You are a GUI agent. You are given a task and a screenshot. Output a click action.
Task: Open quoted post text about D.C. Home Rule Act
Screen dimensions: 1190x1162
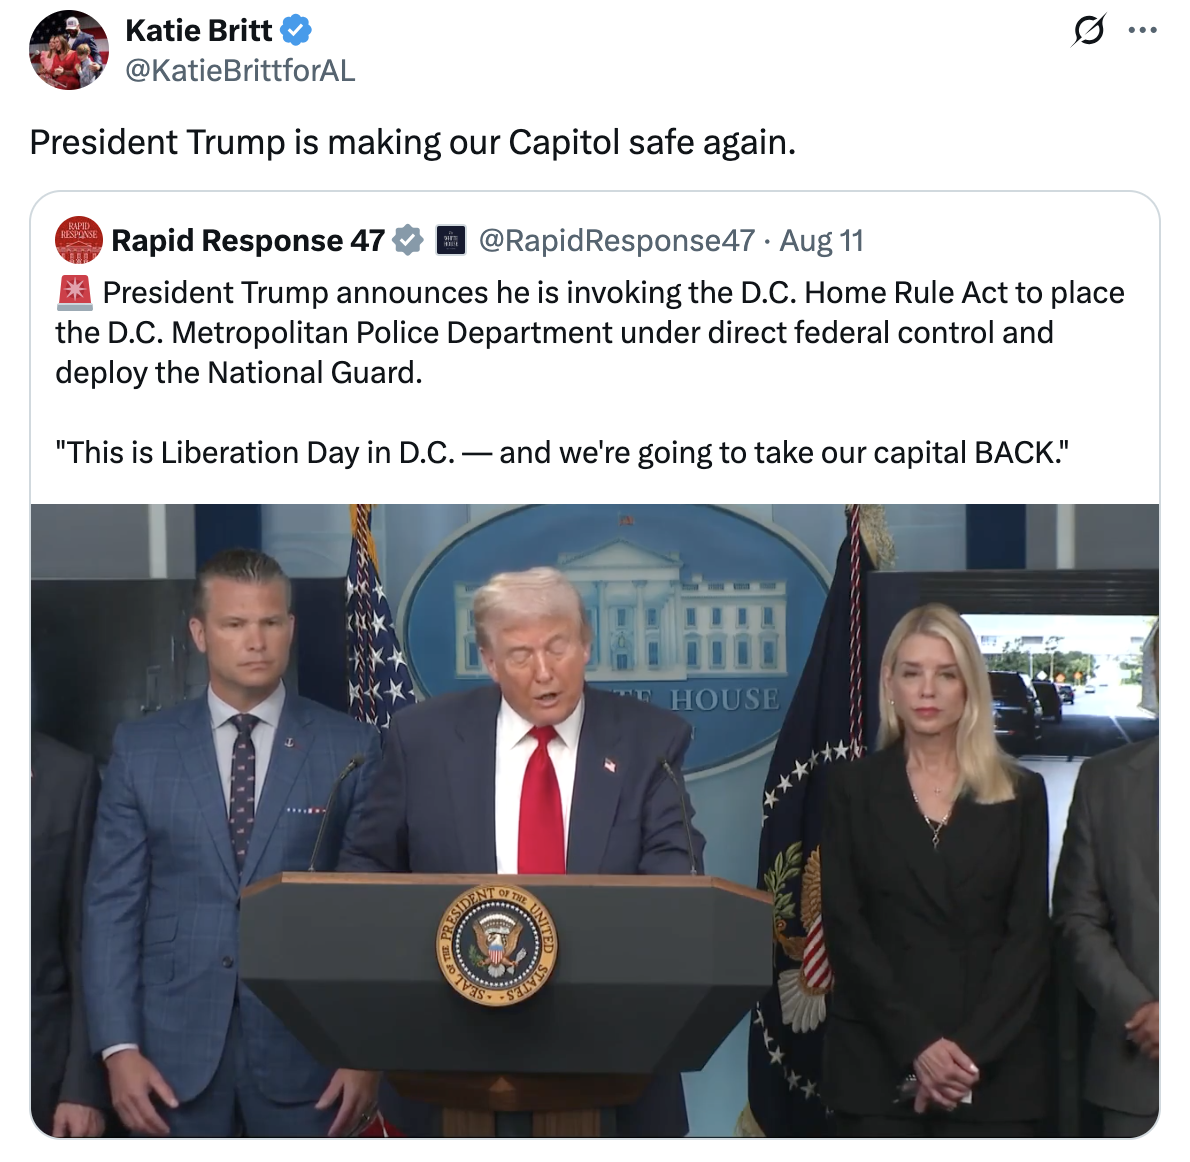pyautogui.click(x=590, y=332)
